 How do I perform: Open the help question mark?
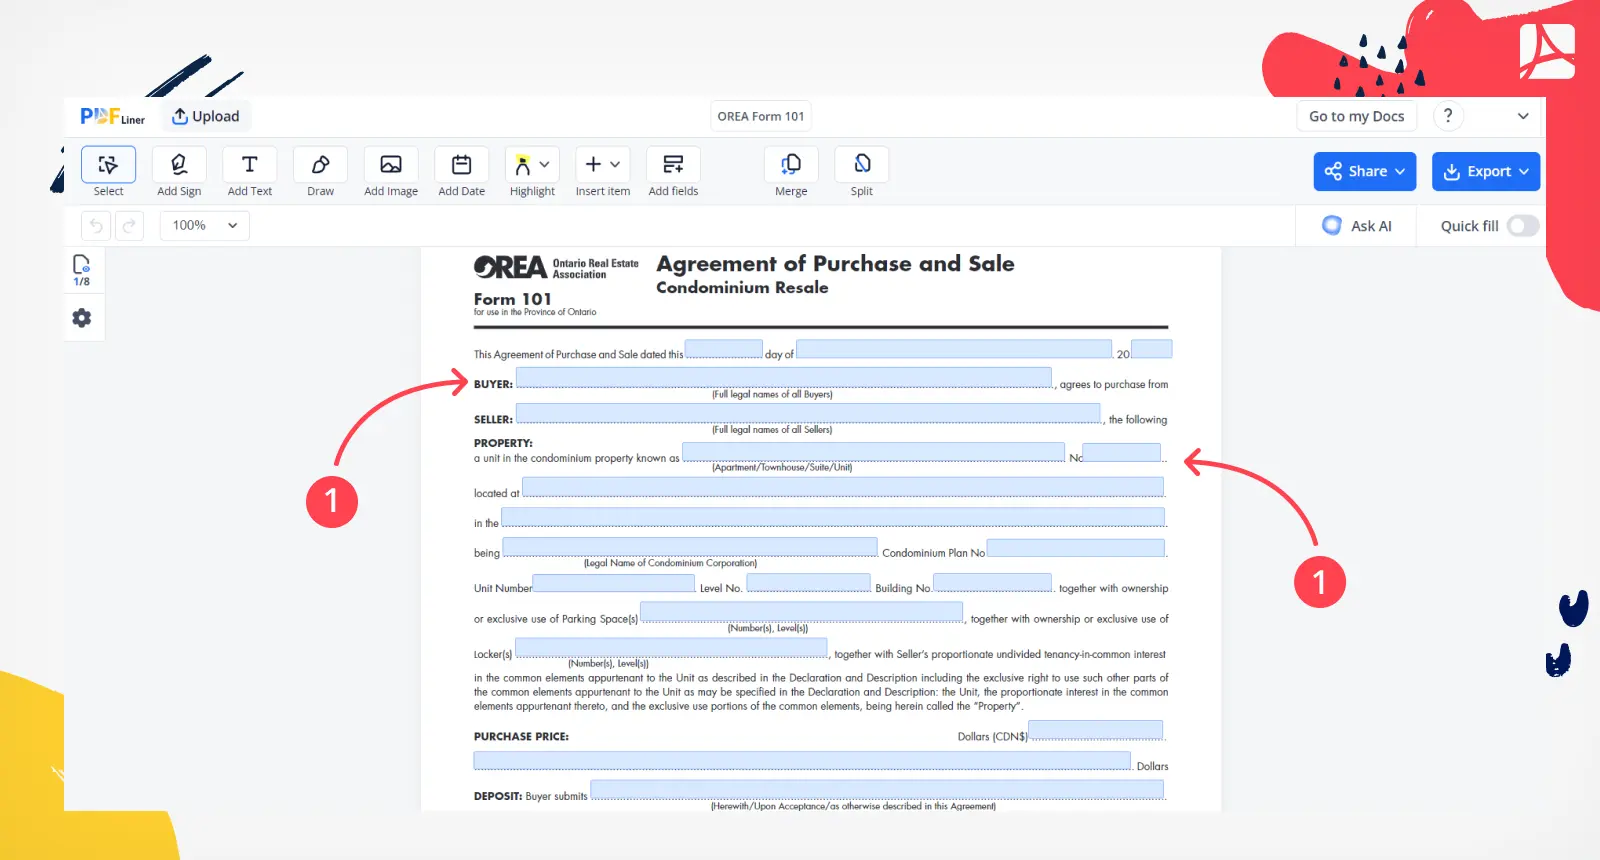pos(1448,116)
